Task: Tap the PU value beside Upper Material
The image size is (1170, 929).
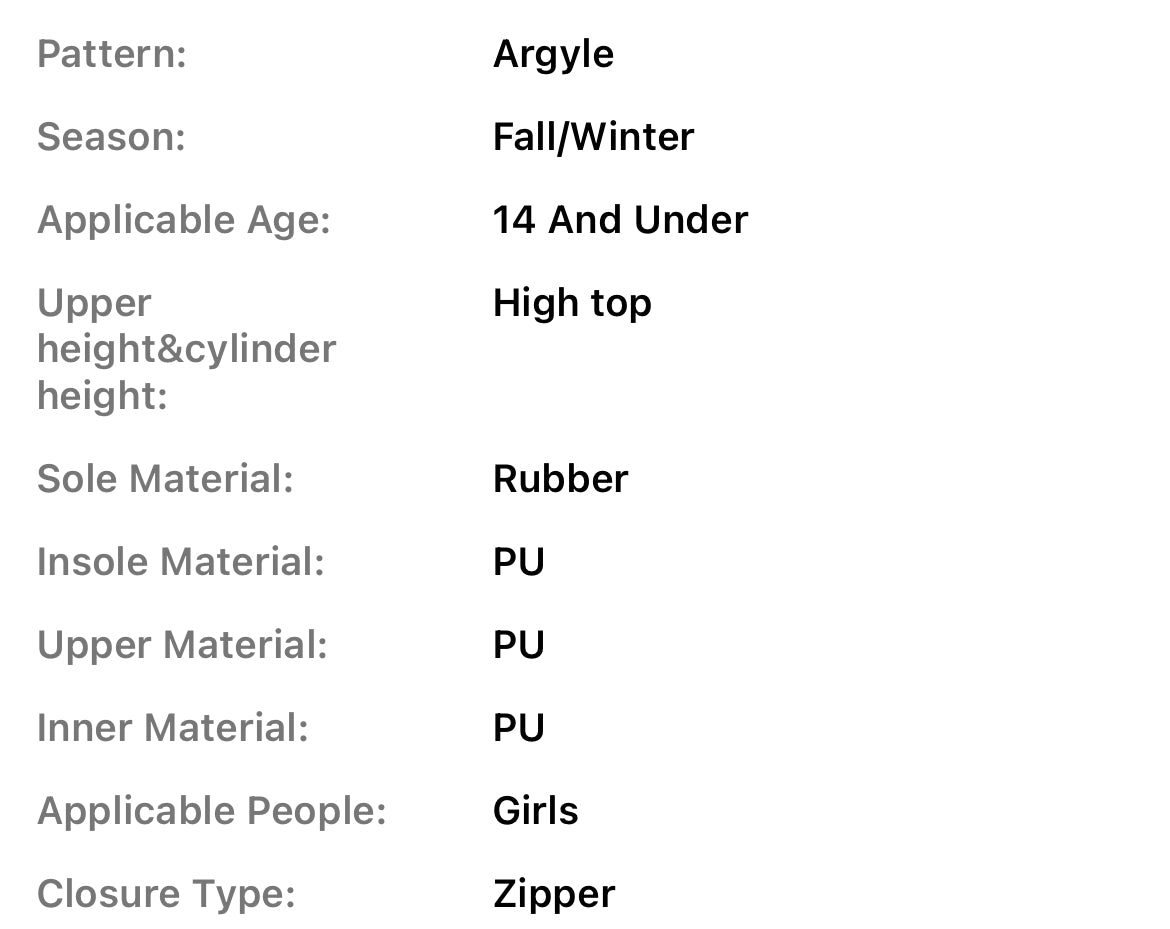Action: click(519, 645)
